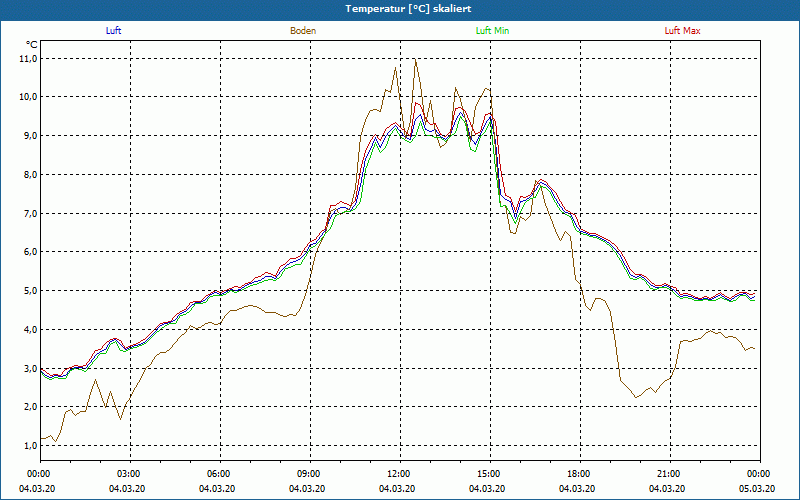Click the 4,0 y-axis value
800x500 pixels.
(31, 330)
